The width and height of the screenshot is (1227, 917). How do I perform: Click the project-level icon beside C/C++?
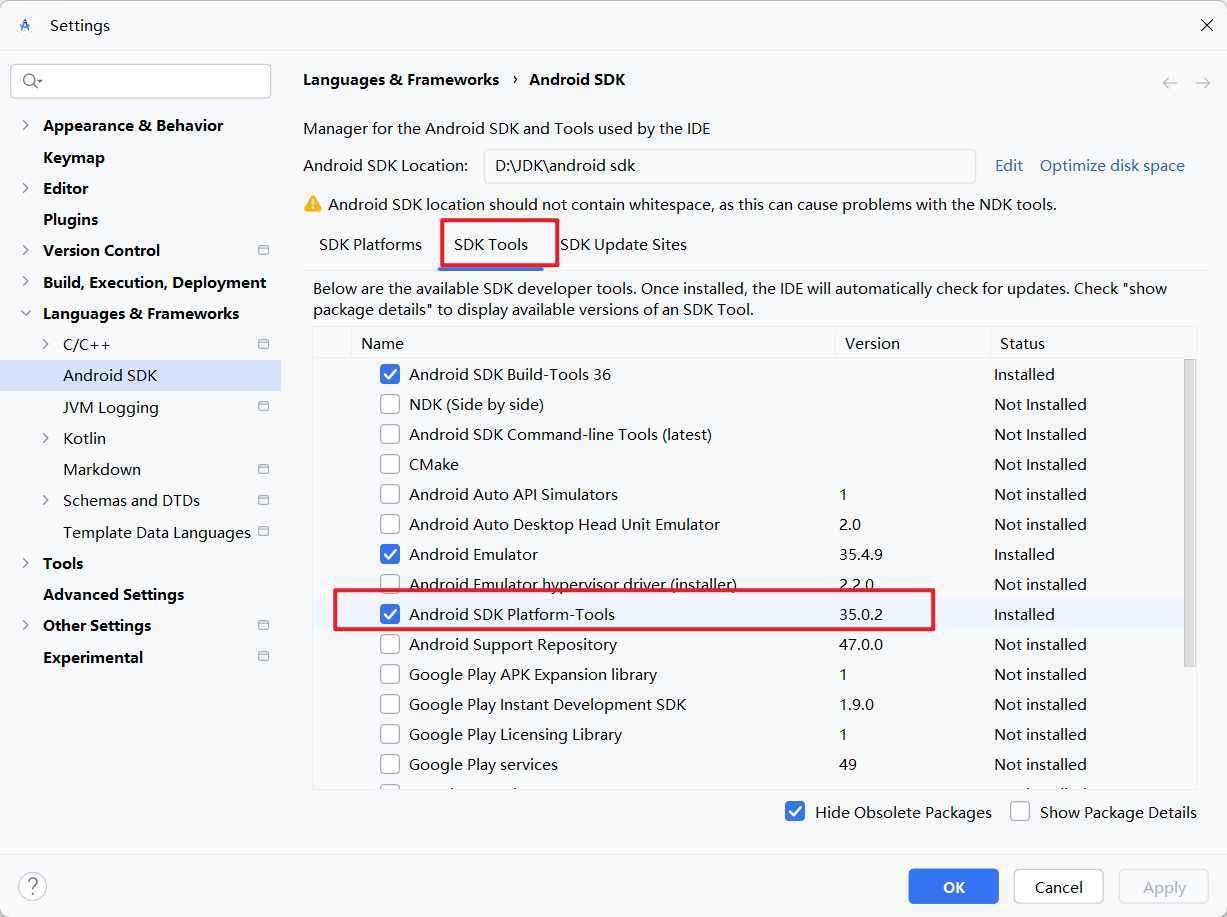pos(264,344)
